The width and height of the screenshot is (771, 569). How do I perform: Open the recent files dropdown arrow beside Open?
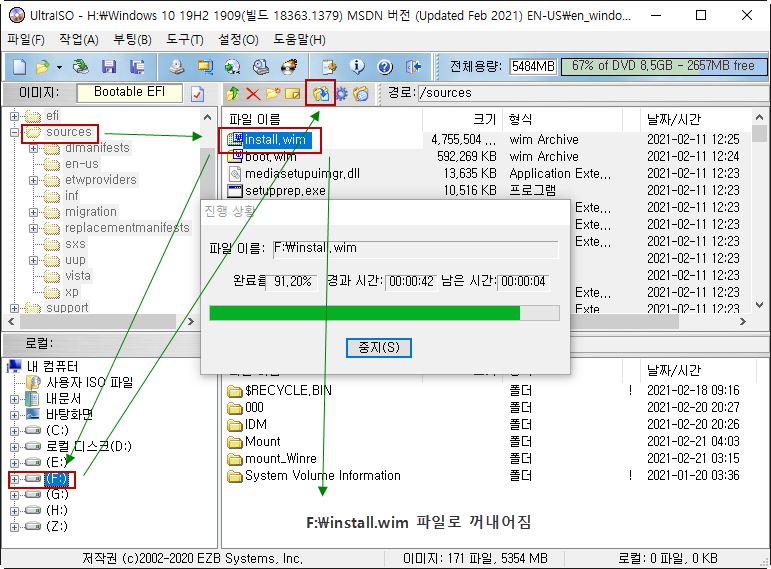[x=59, y=67]
